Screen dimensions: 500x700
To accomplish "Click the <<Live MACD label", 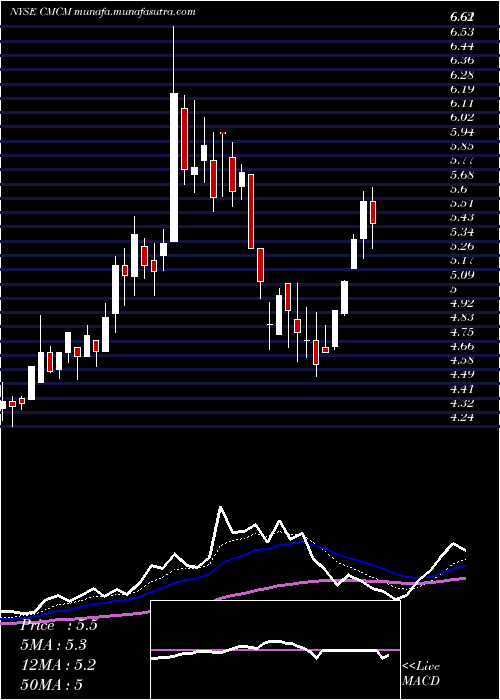I will [x=421, y=674].
